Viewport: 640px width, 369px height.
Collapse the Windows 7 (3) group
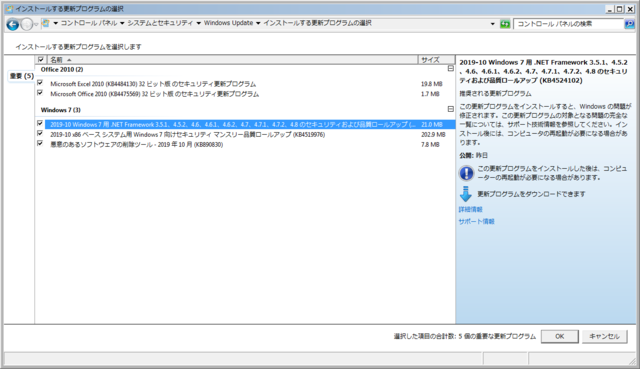[x=451, y=109]
